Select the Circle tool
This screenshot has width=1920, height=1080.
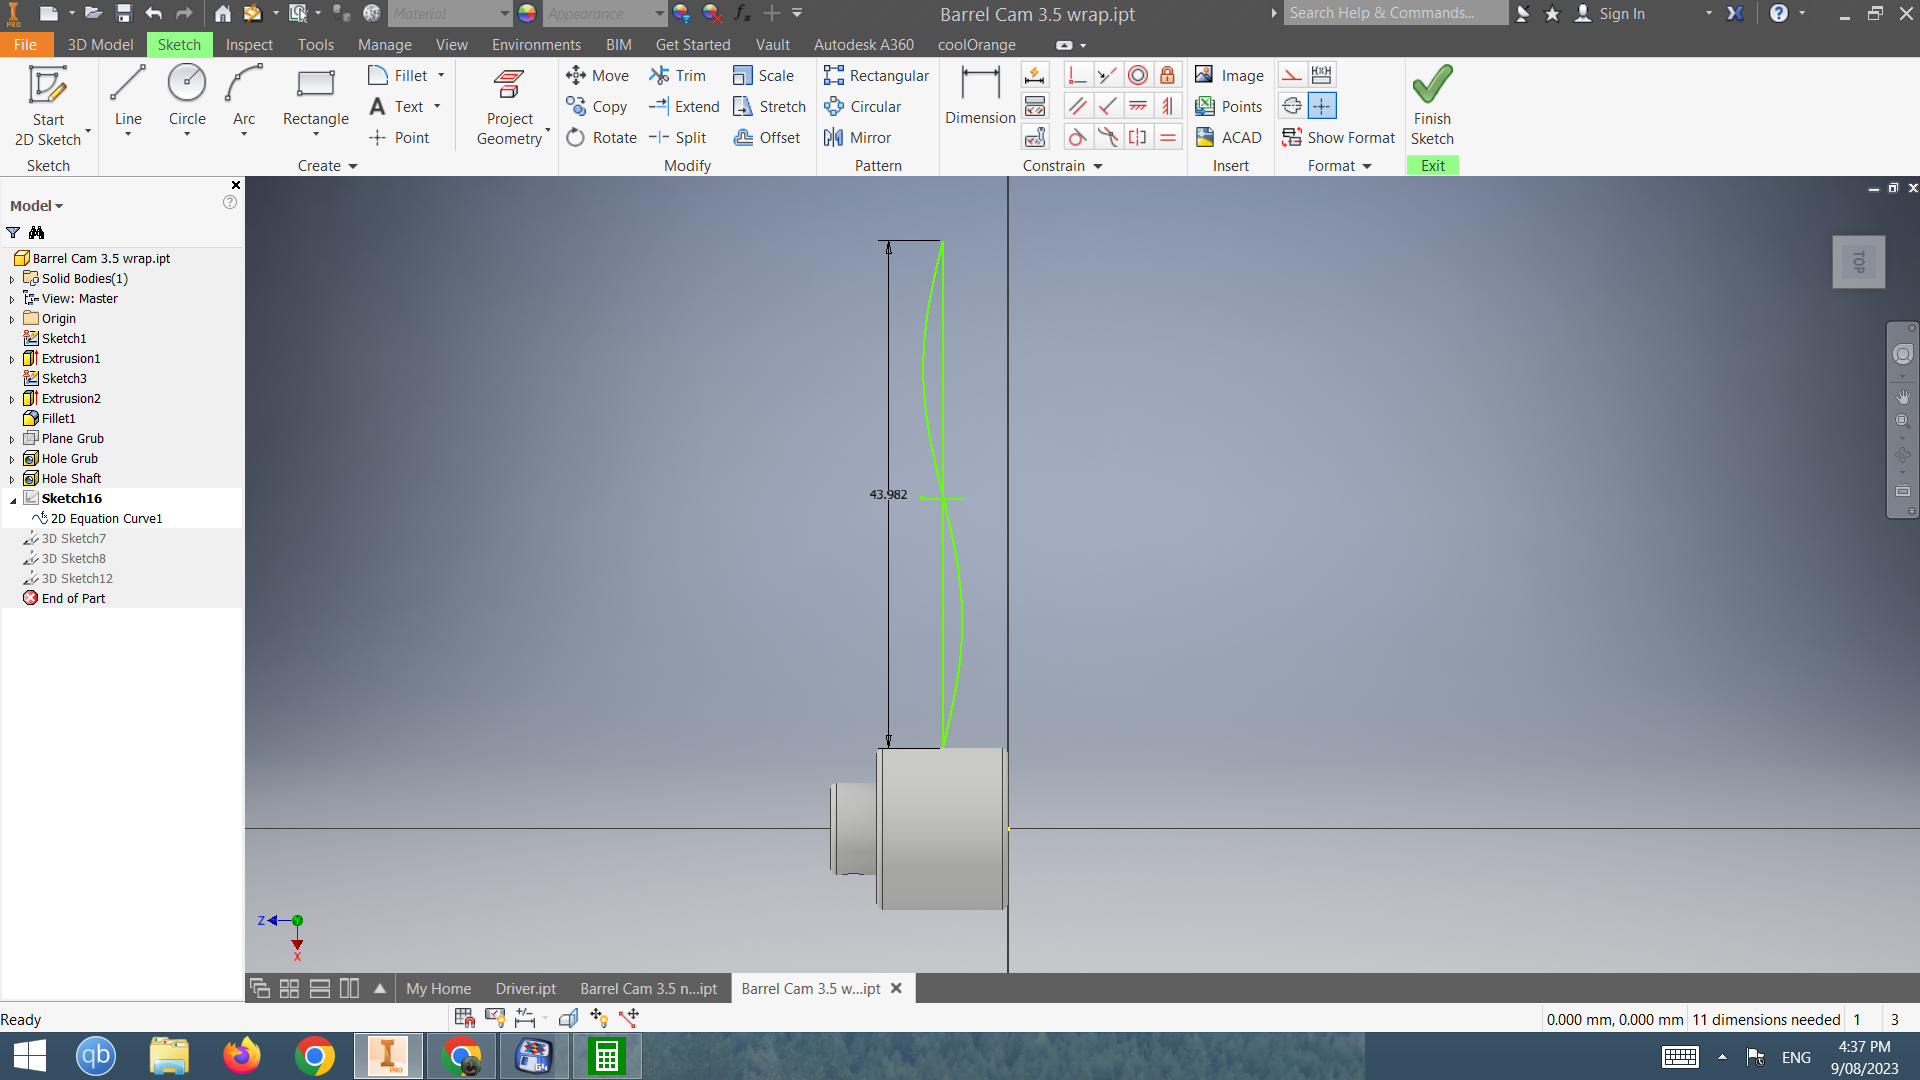click(186, 99)
